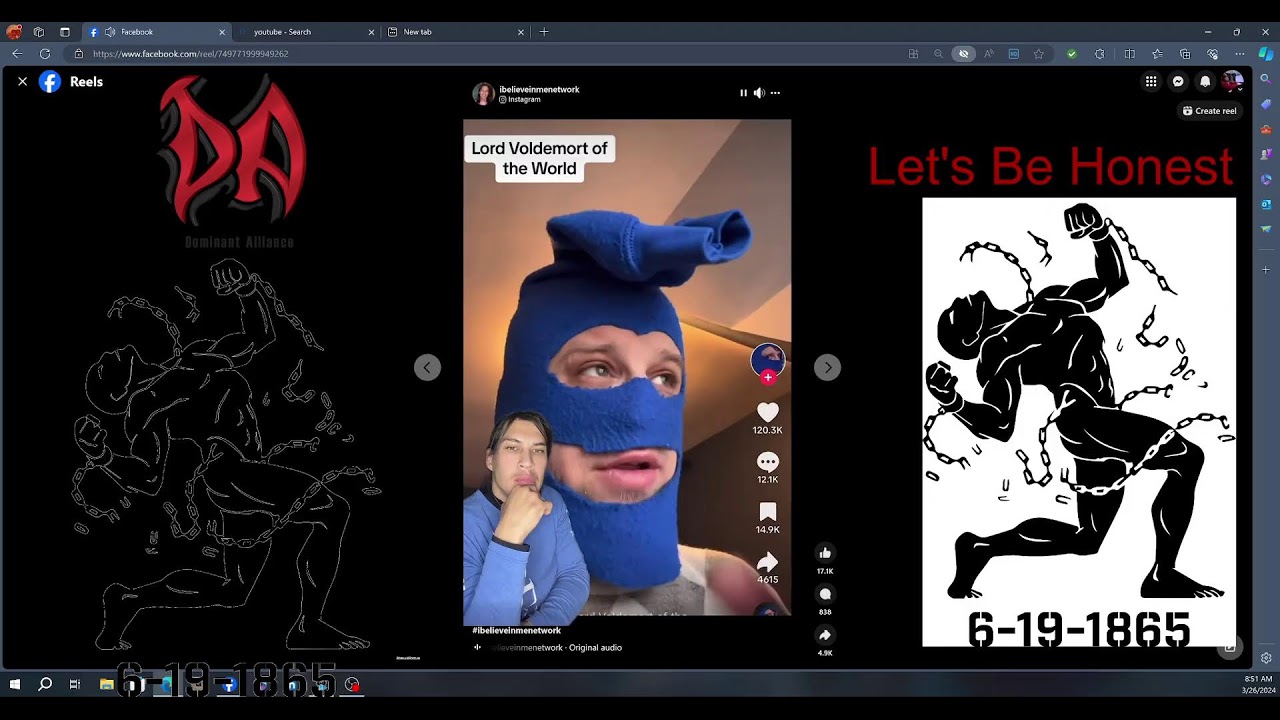Open Messenger chats icon
1280x720 pixels.
click(x=1178, y=82)
